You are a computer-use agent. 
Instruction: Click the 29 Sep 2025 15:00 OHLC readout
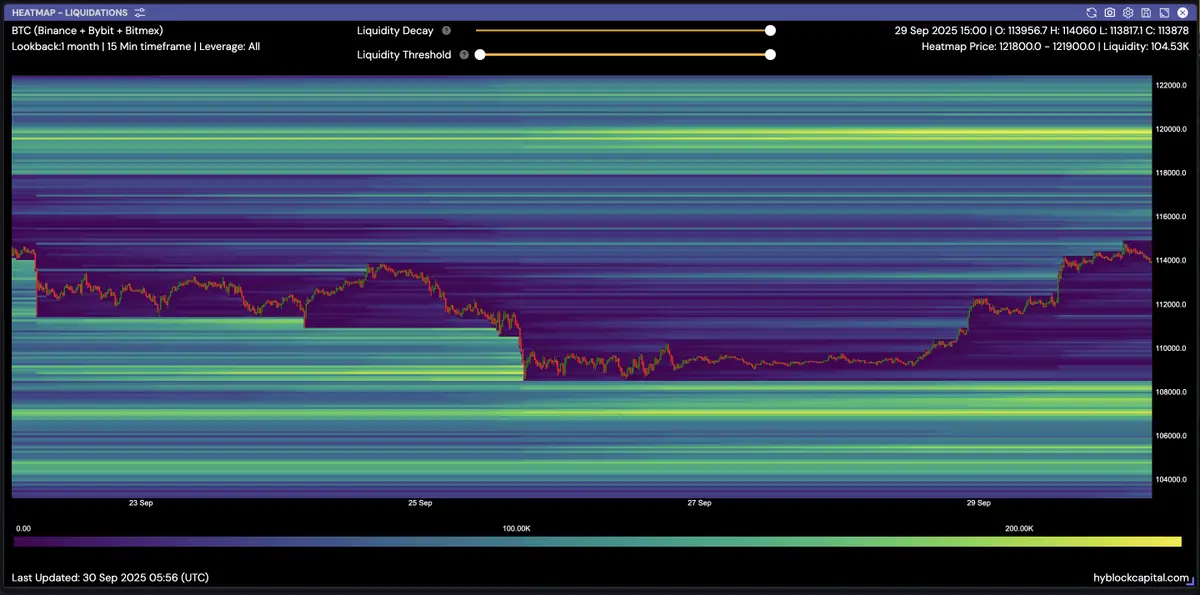pyautogui.click(x=1041, y=31)
